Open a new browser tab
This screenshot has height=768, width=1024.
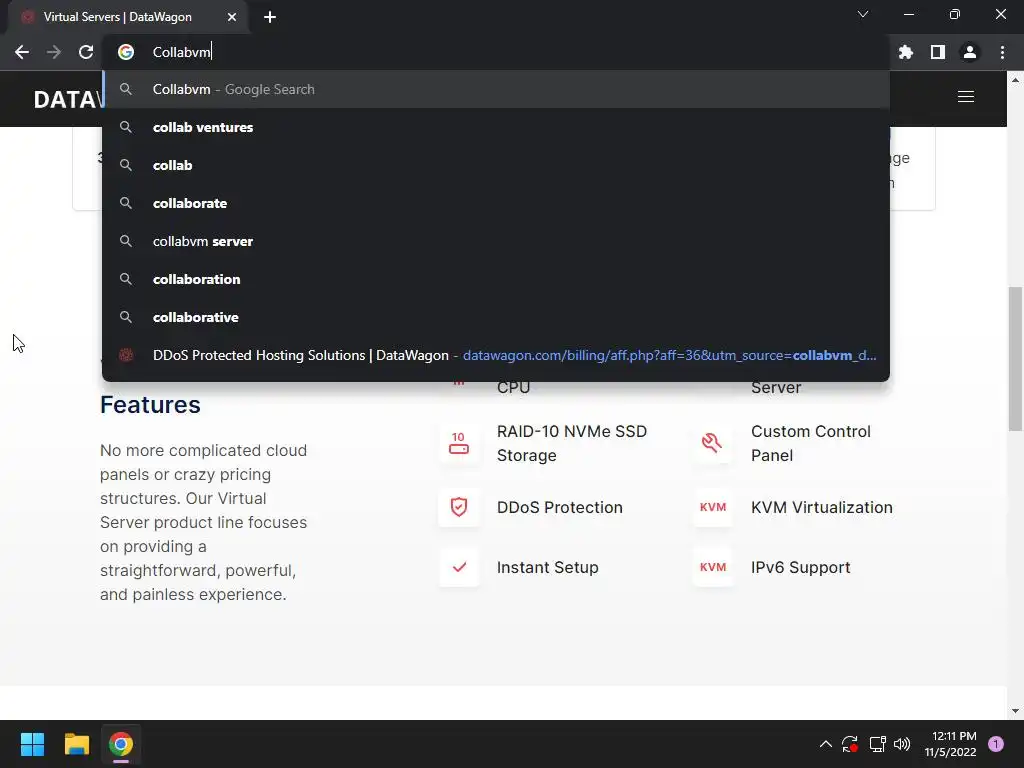[270, 17]
